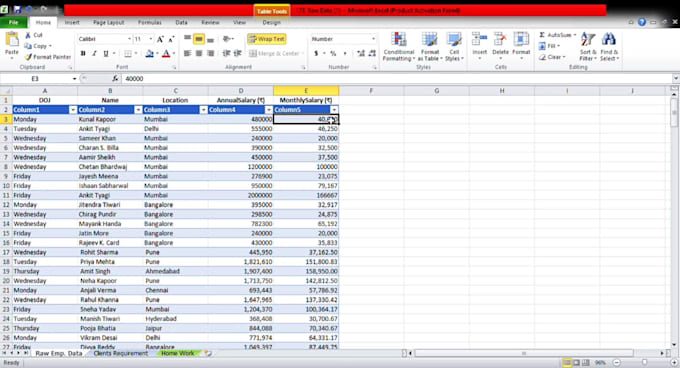Align text left

pyautogui.click(x=187, y=53)
